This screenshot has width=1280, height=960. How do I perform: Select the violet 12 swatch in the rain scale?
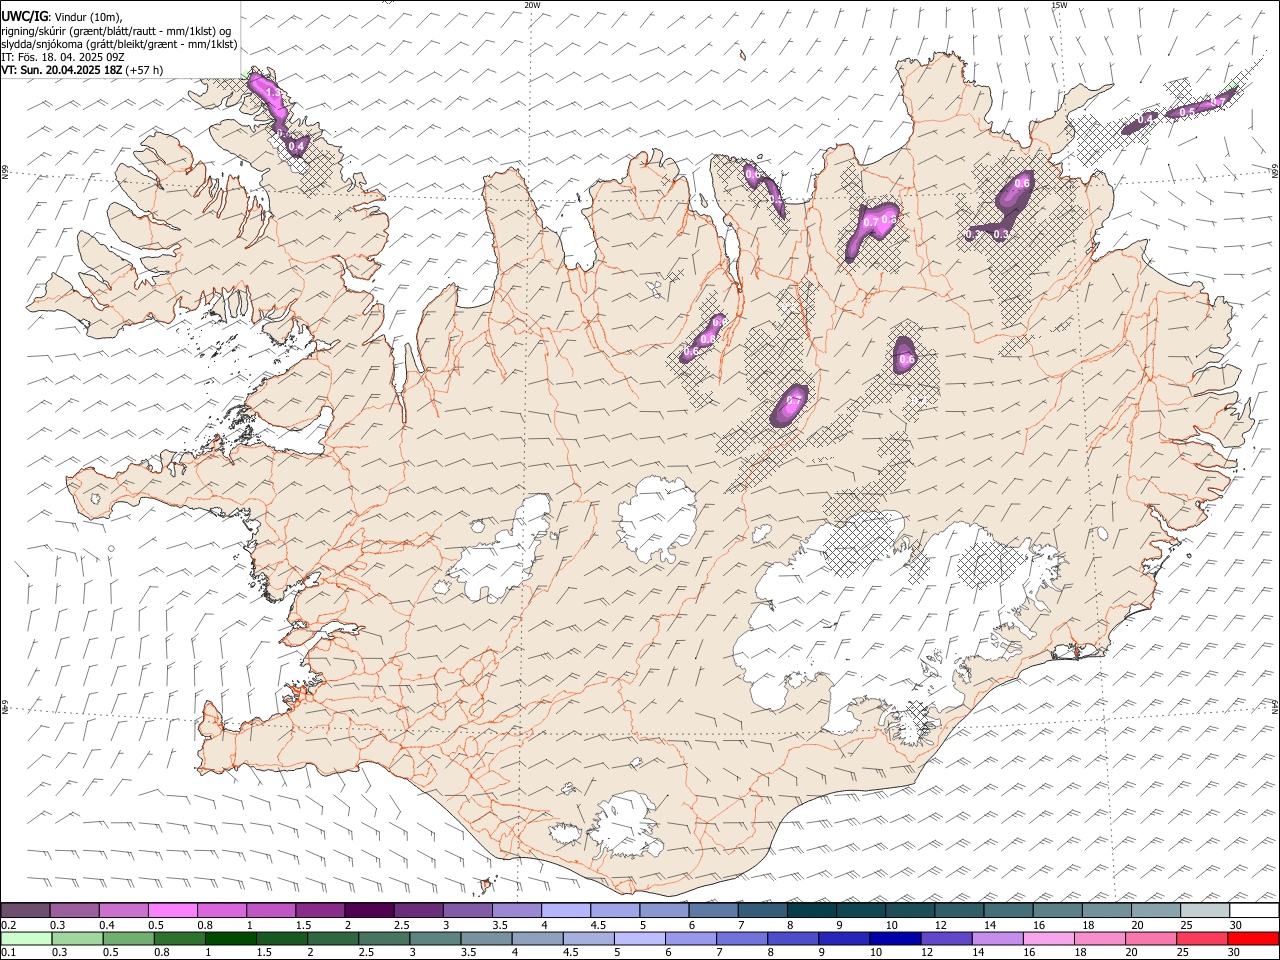(946, 938)
